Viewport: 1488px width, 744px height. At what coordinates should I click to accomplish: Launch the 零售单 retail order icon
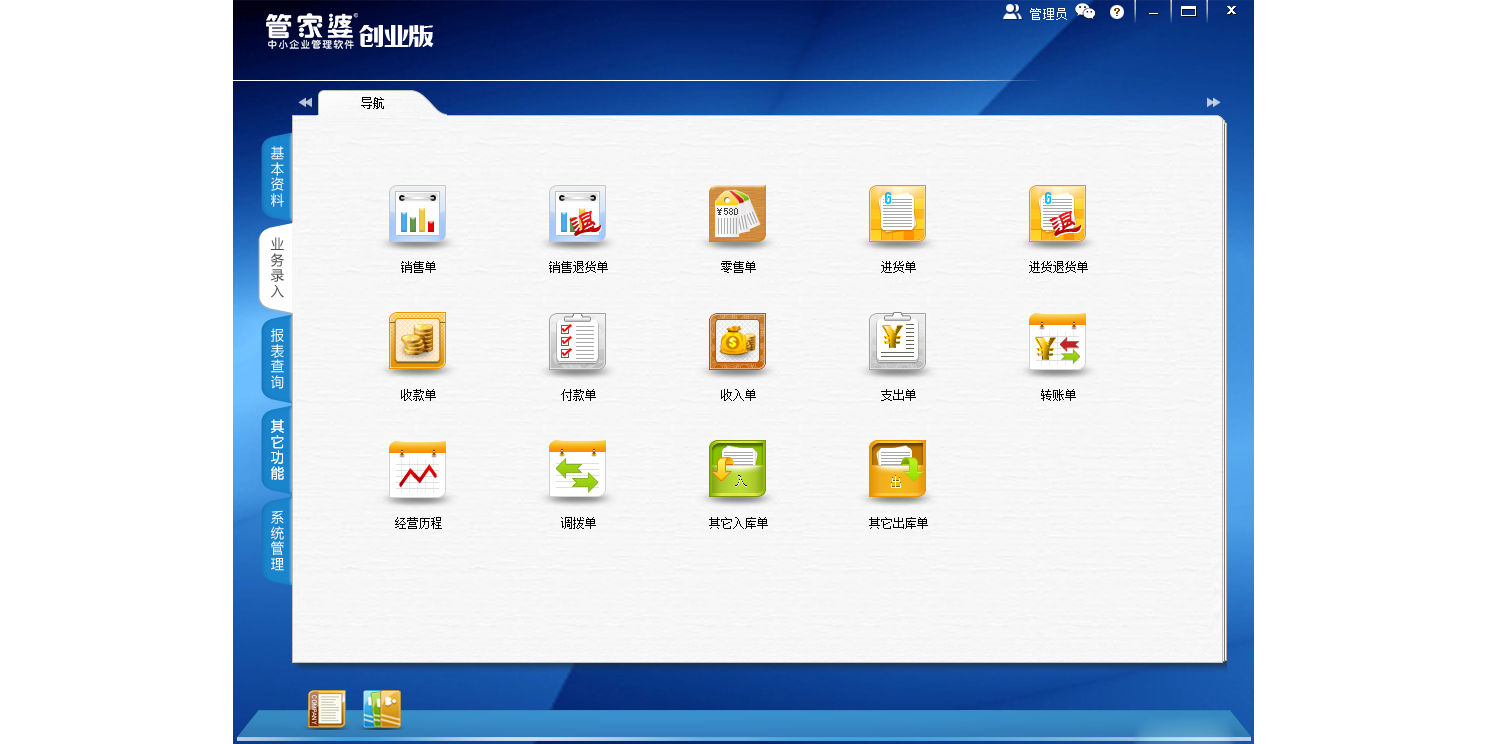[737, 214]
